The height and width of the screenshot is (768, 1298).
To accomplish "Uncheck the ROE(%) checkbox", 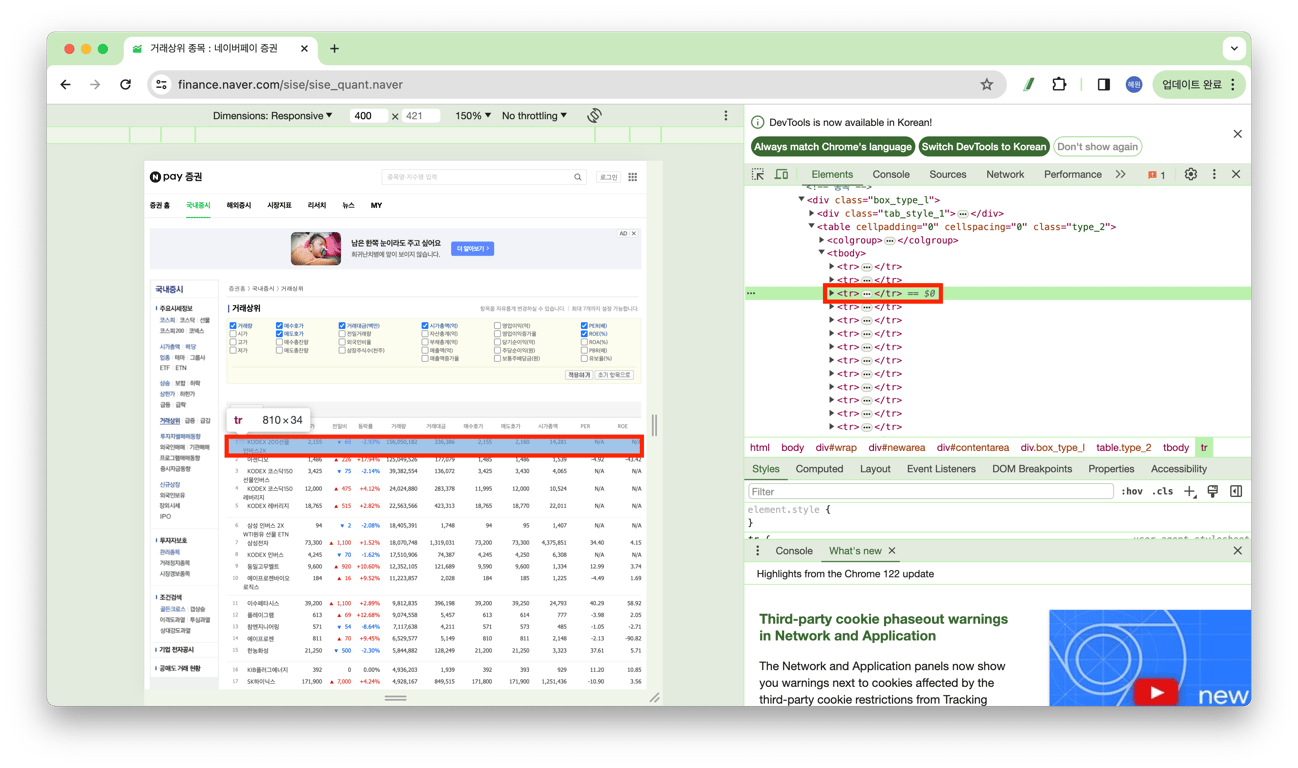I will (584, 334).
